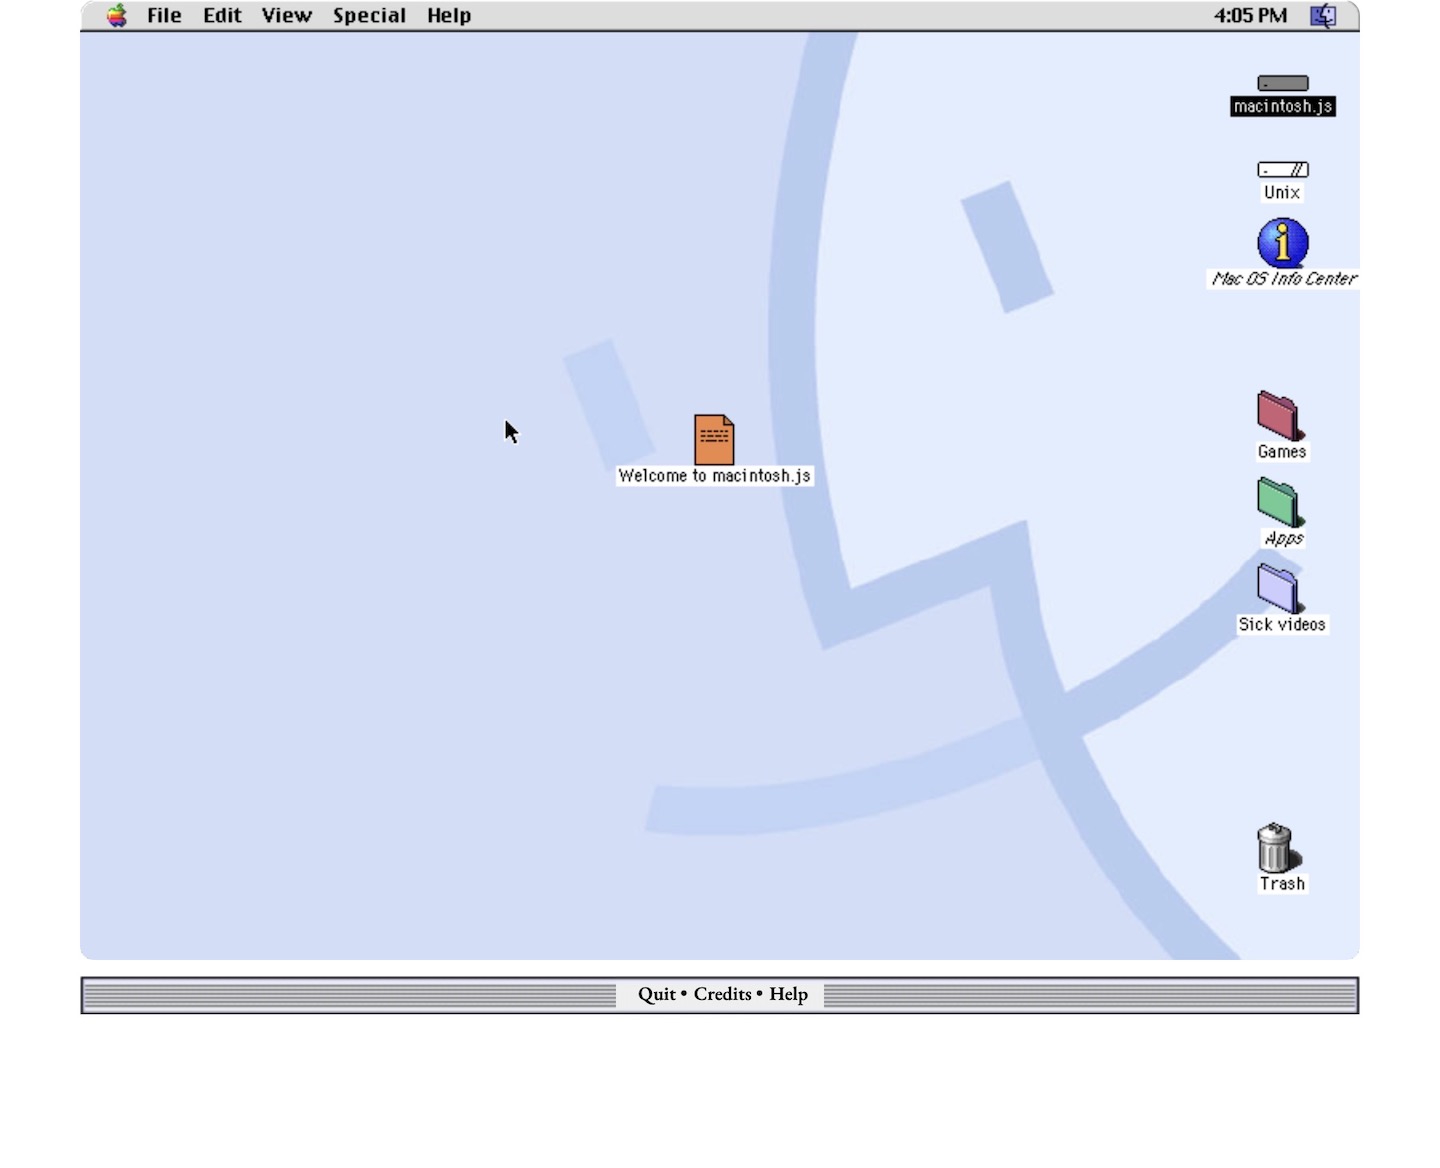Click the Credits link

coord(722,994)
